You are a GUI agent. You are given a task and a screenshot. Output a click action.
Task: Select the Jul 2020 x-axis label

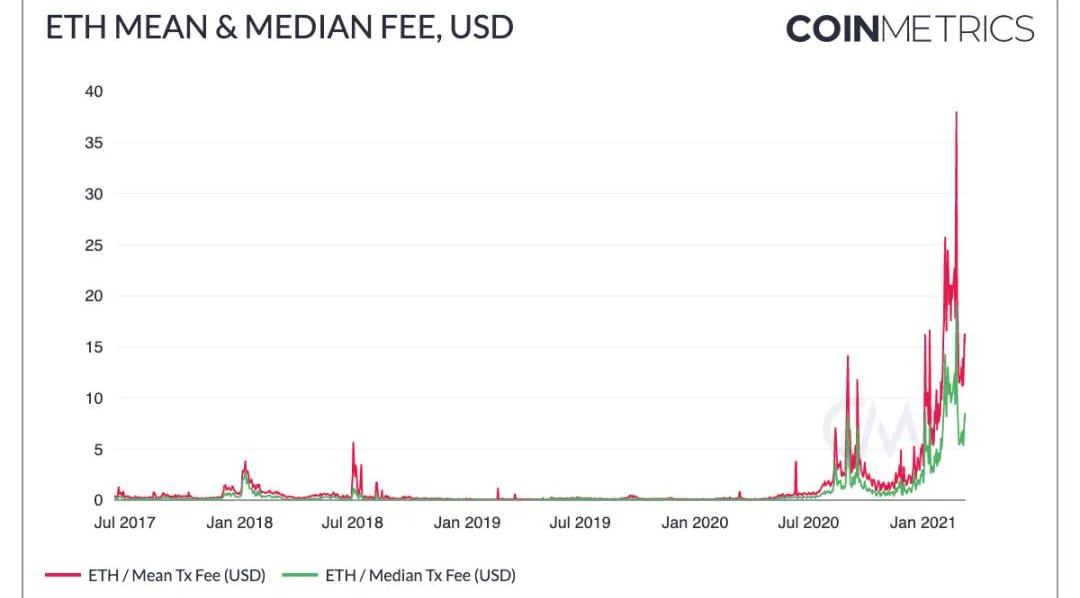(808, 522)
